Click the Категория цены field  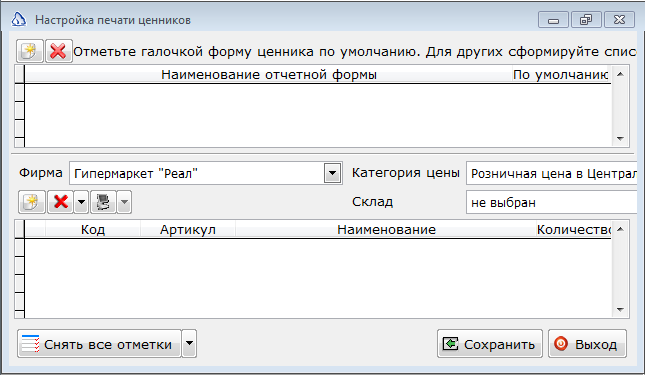(551, 173)
